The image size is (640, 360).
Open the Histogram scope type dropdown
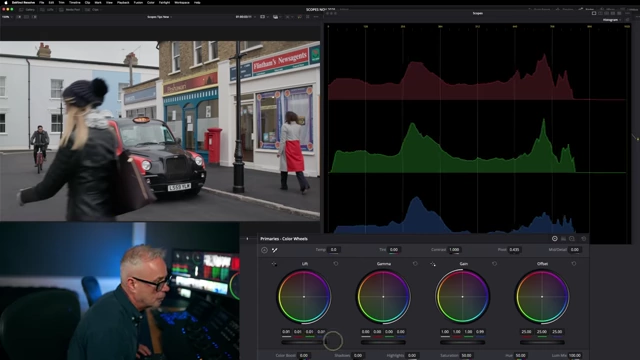[x=612, y=20]
